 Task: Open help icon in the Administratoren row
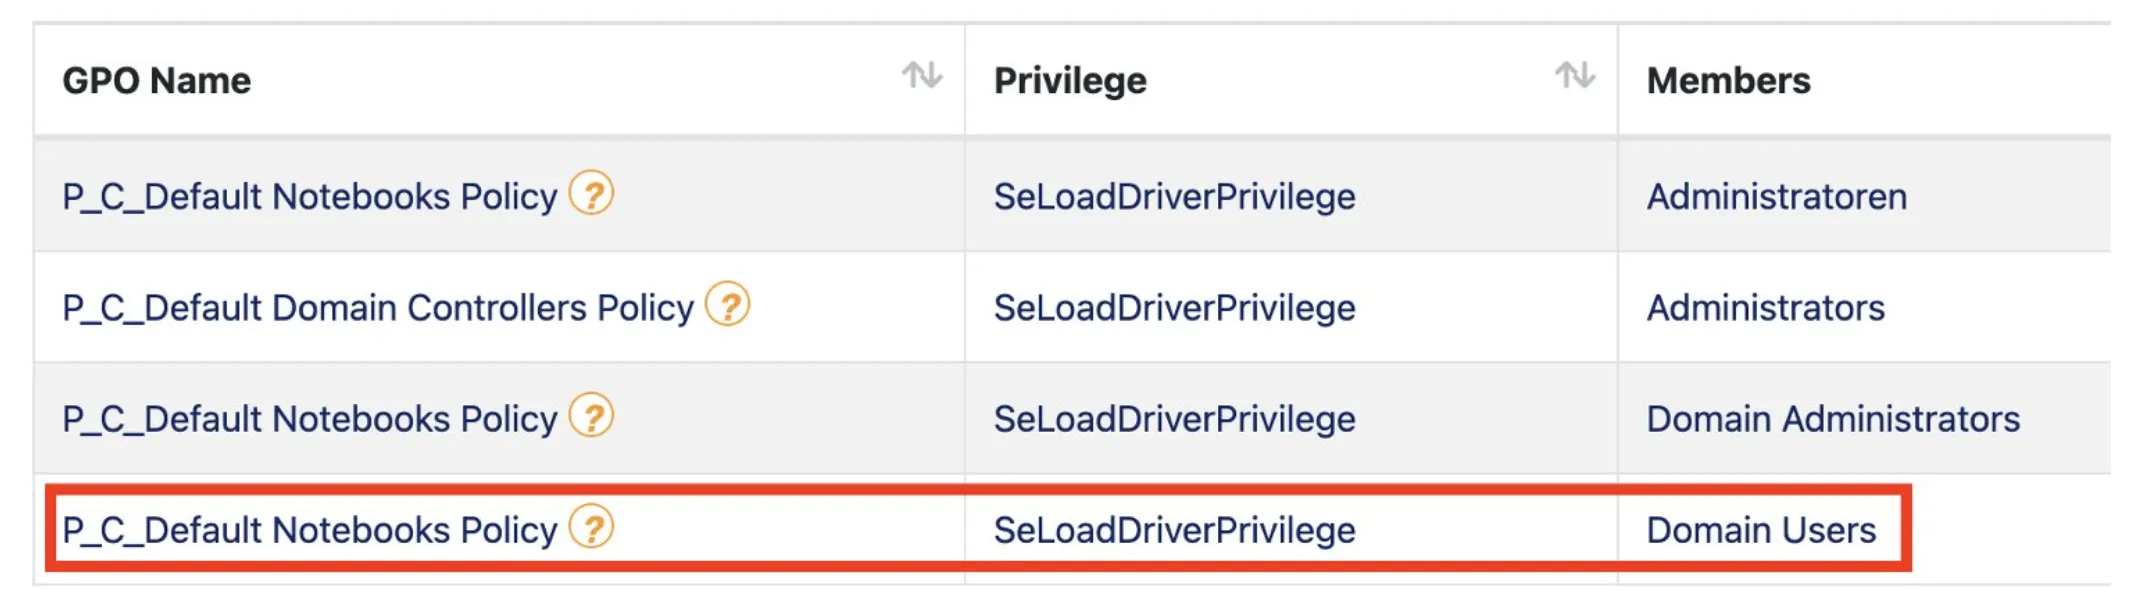(591, 193)
